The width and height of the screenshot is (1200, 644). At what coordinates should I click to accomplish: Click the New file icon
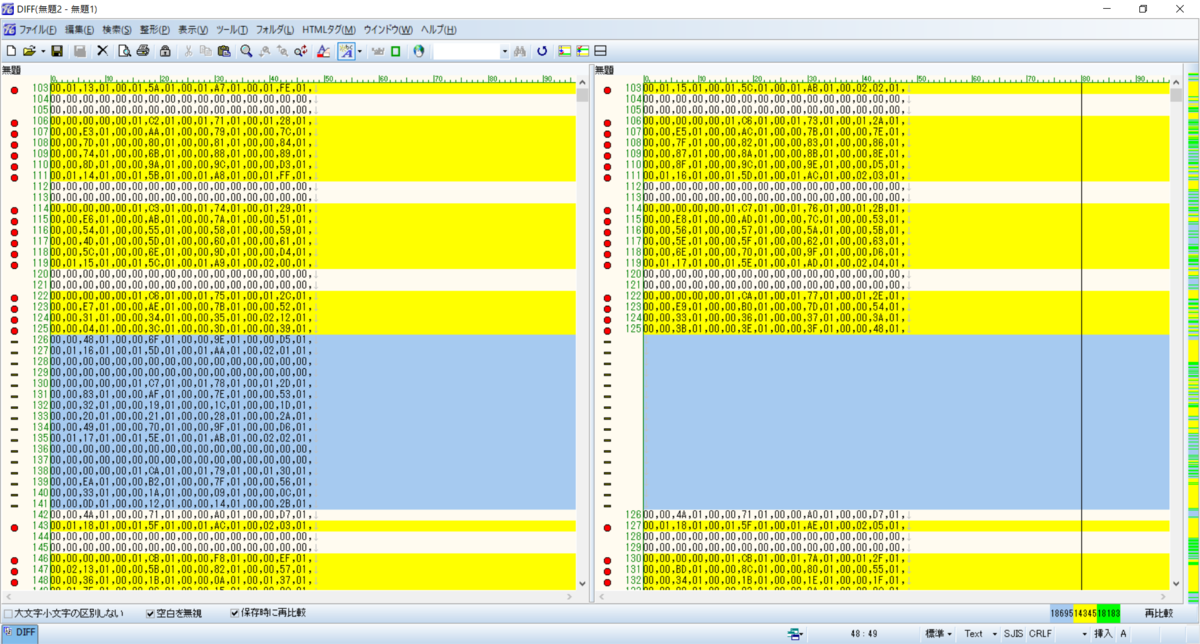(11, 50)
